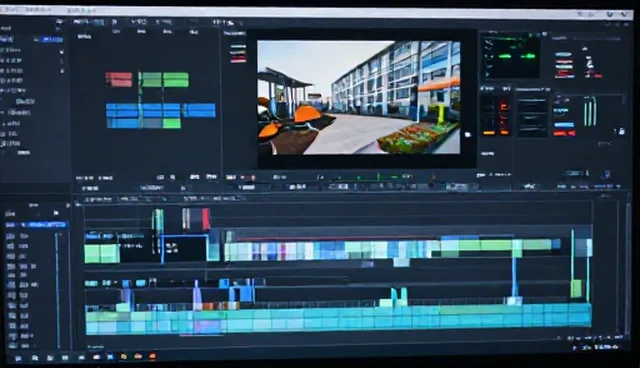Screen dimensions: 640x368
Task: Select the lone green clip near timeline right end
Action: (576, 288)
